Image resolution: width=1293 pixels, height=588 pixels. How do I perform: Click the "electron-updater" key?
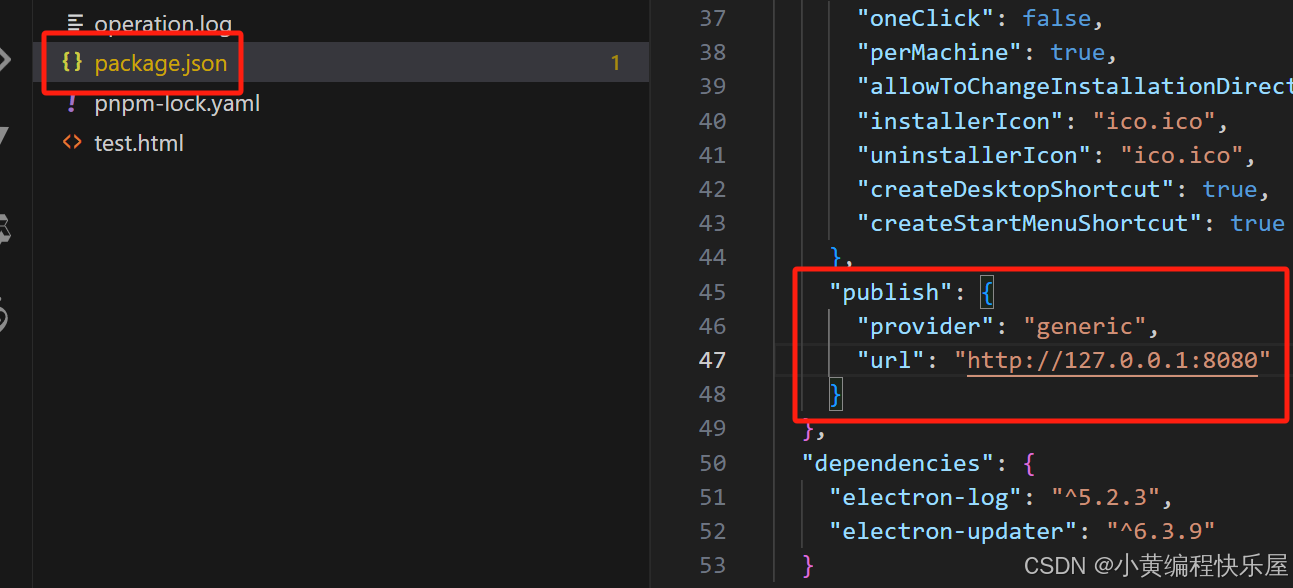[x=953, y=531]
